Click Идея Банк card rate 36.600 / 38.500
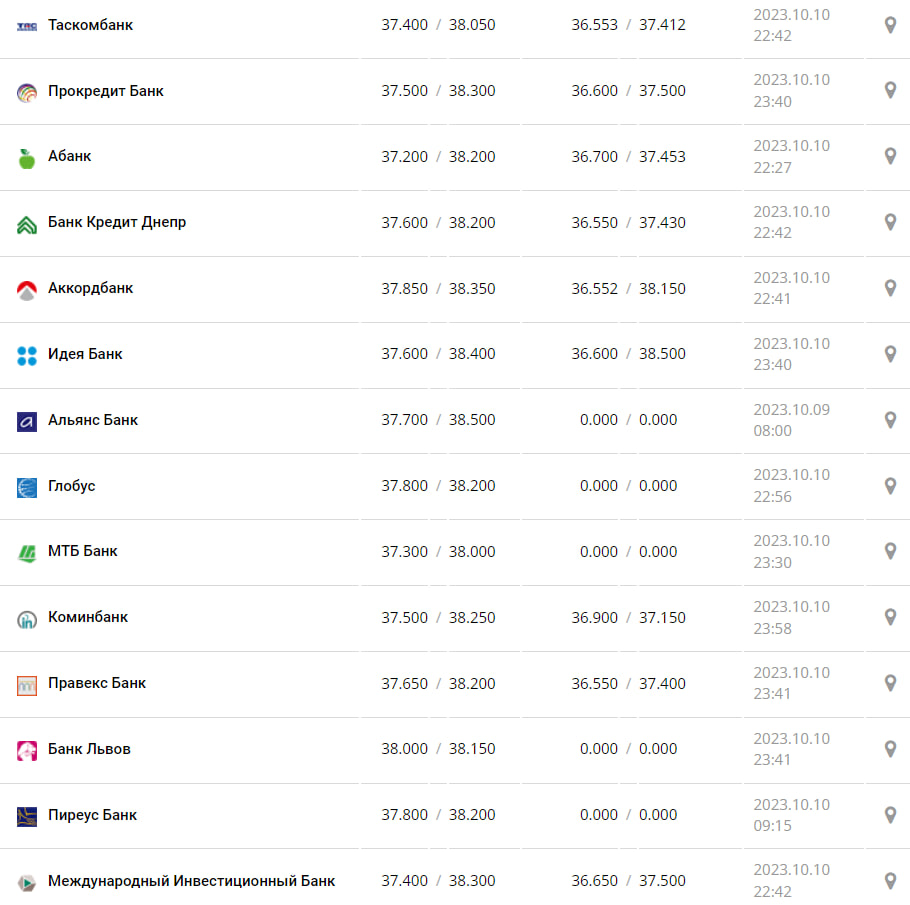Screen dimensions: 910x905 [x=628, y=354]
